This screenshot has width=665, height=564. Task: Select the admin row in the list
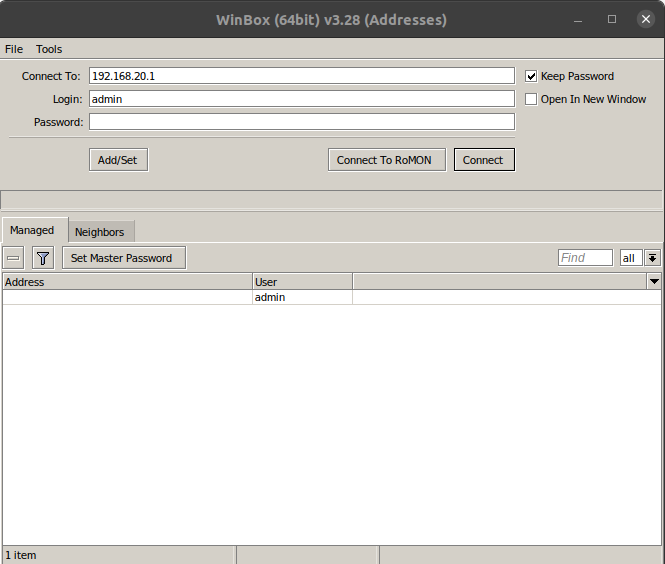click(x=270, y=297)
